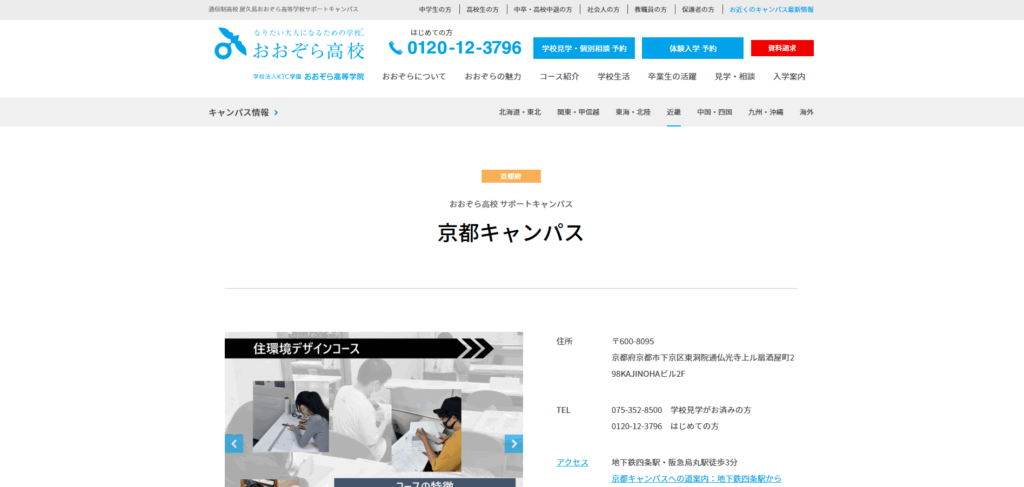Select 東海・北陸 region tab
The width and height of the screenshot is (1024, 487).
[633, 112]
